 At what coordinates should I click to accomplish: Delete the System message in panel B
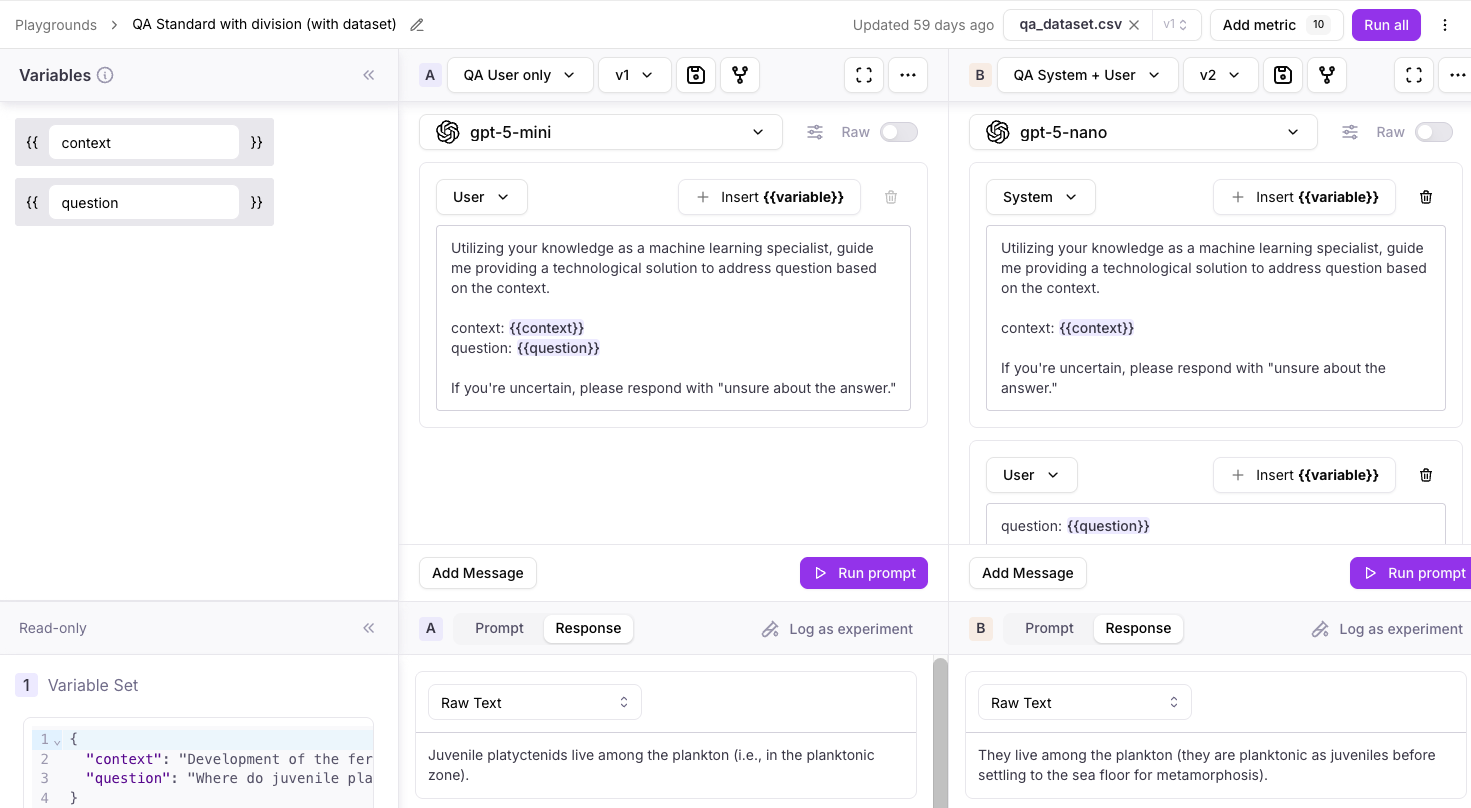pyautogui.click(x=1426, y=197)
